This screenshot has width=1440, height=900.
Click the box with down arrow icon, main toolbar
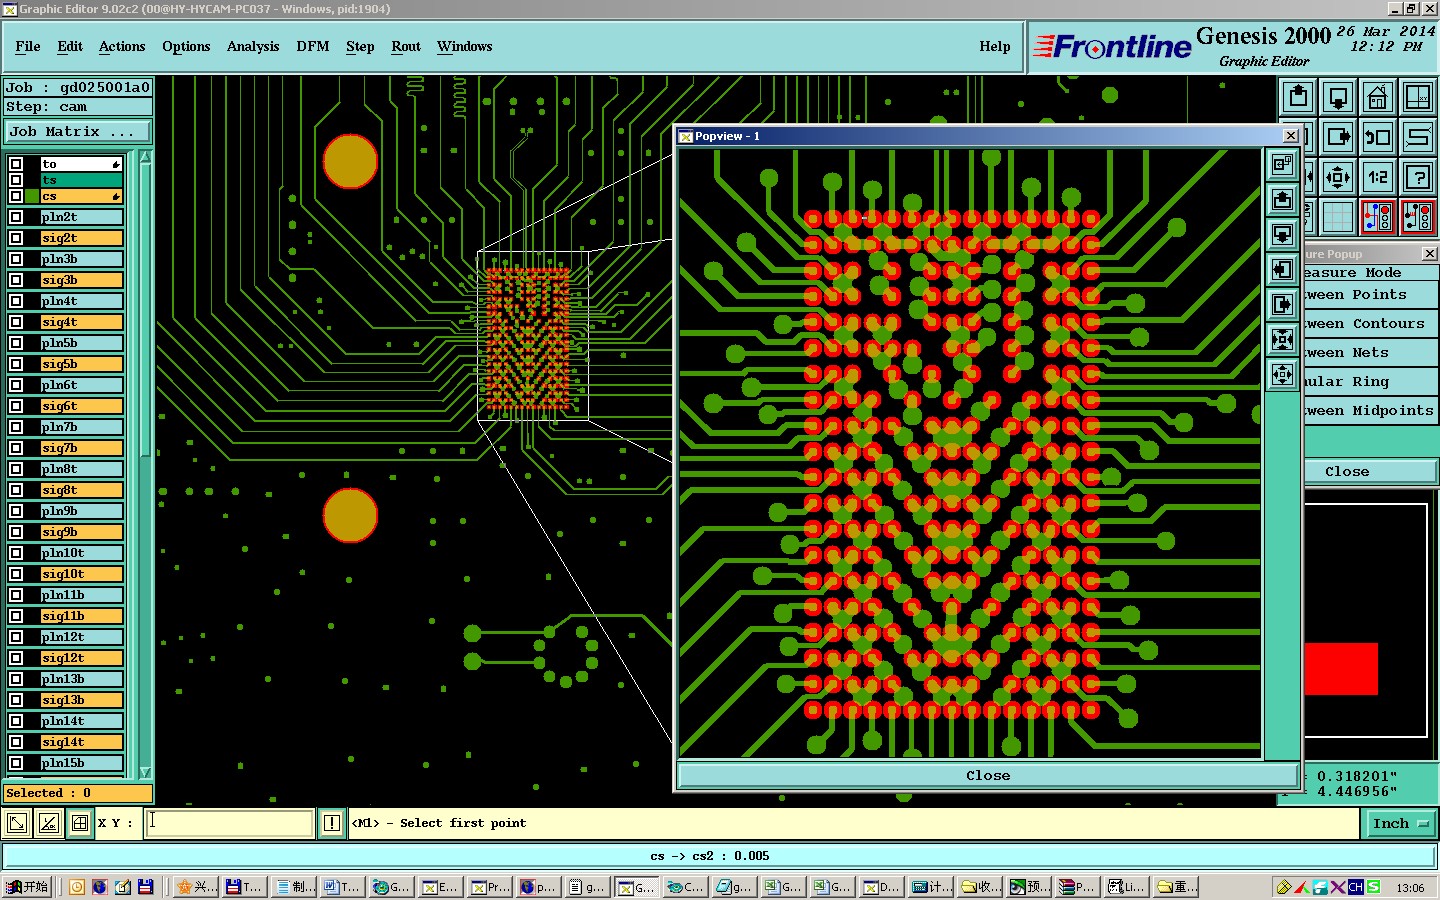click(x=1338, y=98)
